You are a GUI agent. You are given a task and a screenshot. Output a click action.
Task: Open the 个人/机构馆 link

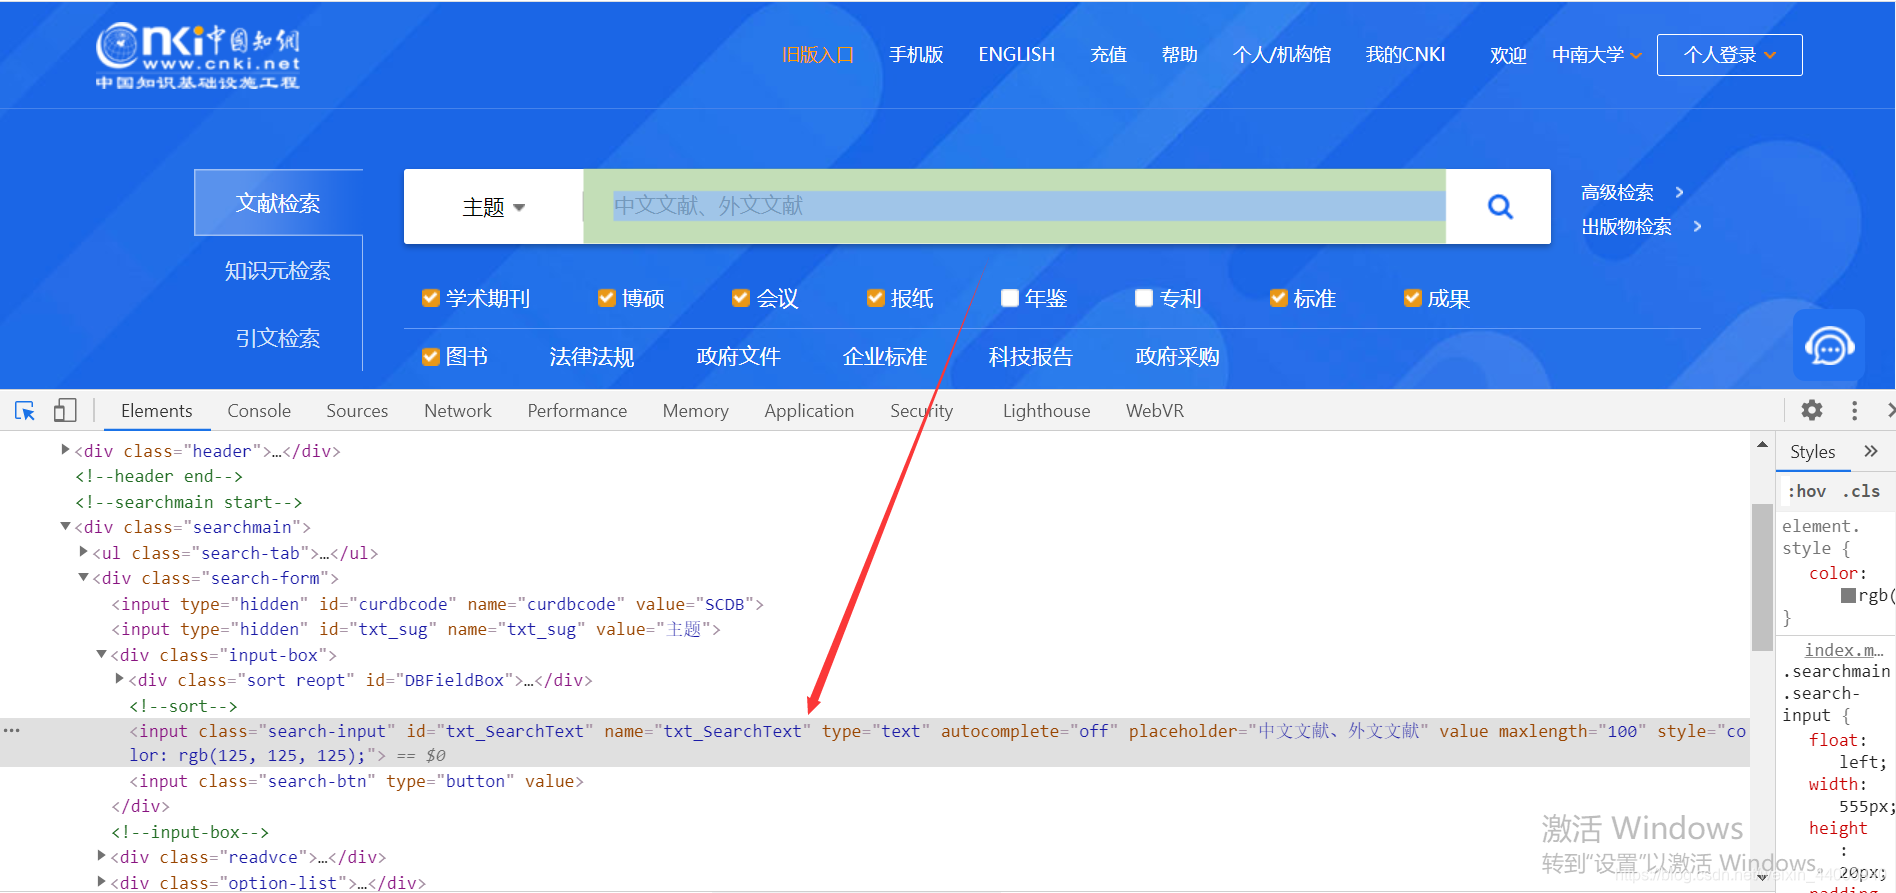pyautogui.click(x=1281, y=55)
